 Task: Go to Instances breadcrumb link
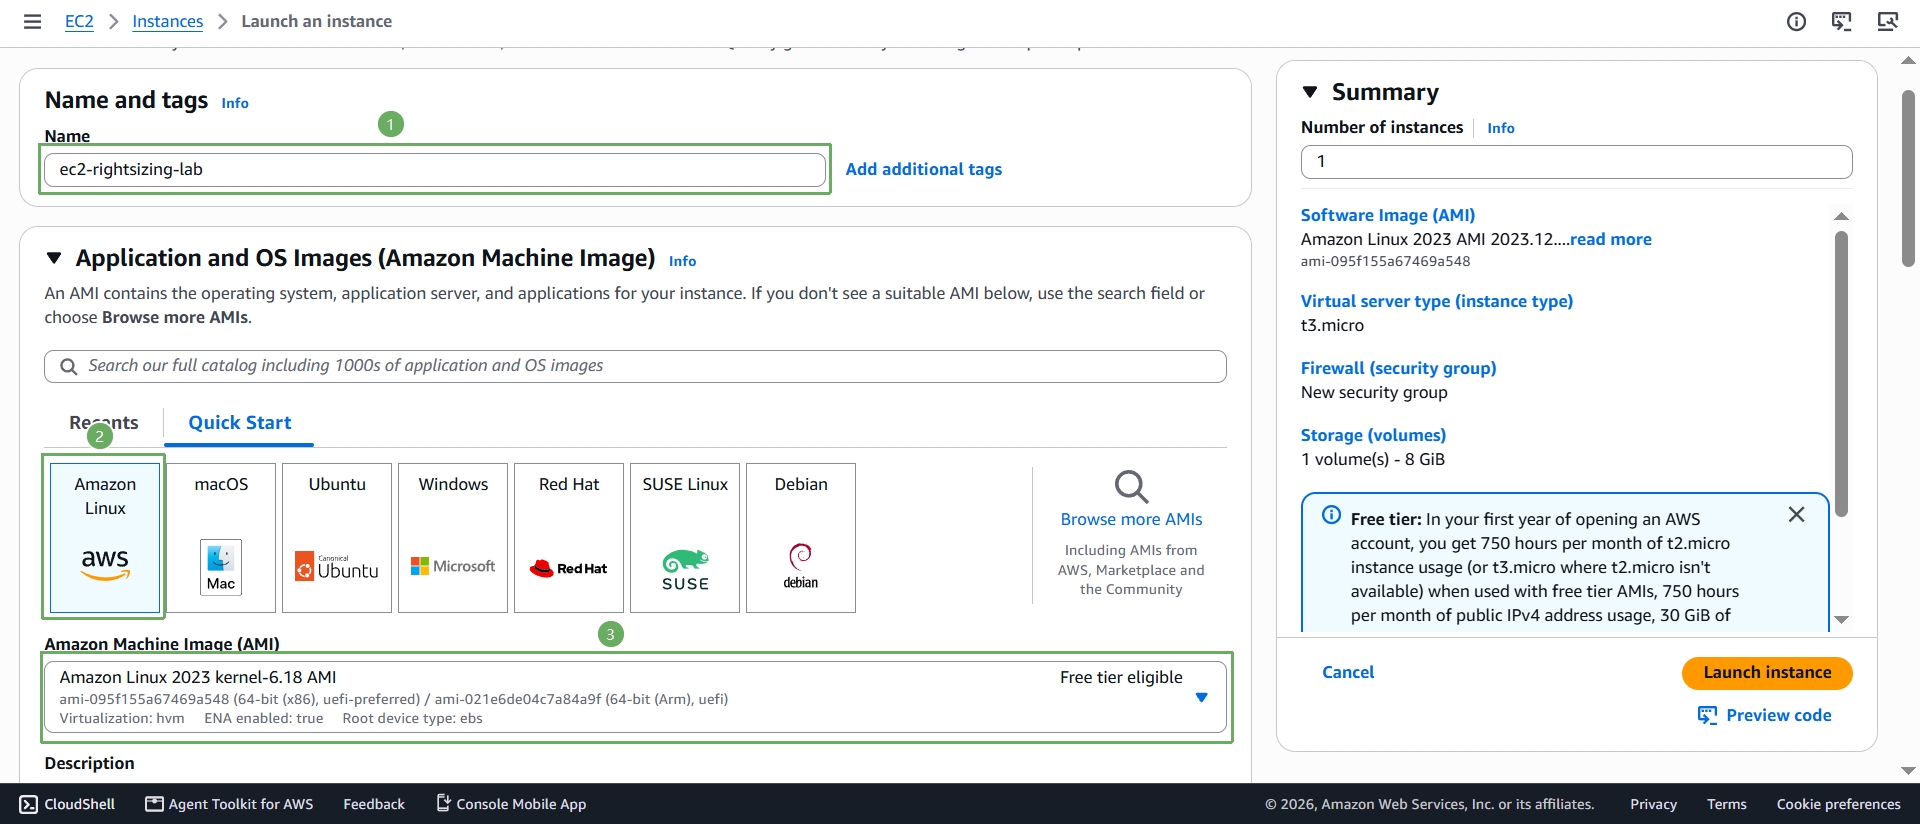click(x=167, y=21)
